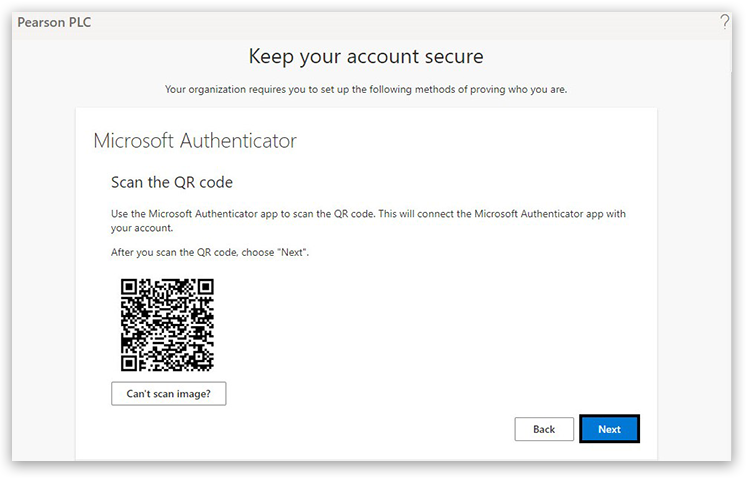
Task: Click the "After you scan the QR code" line
Action: point(210,252)
